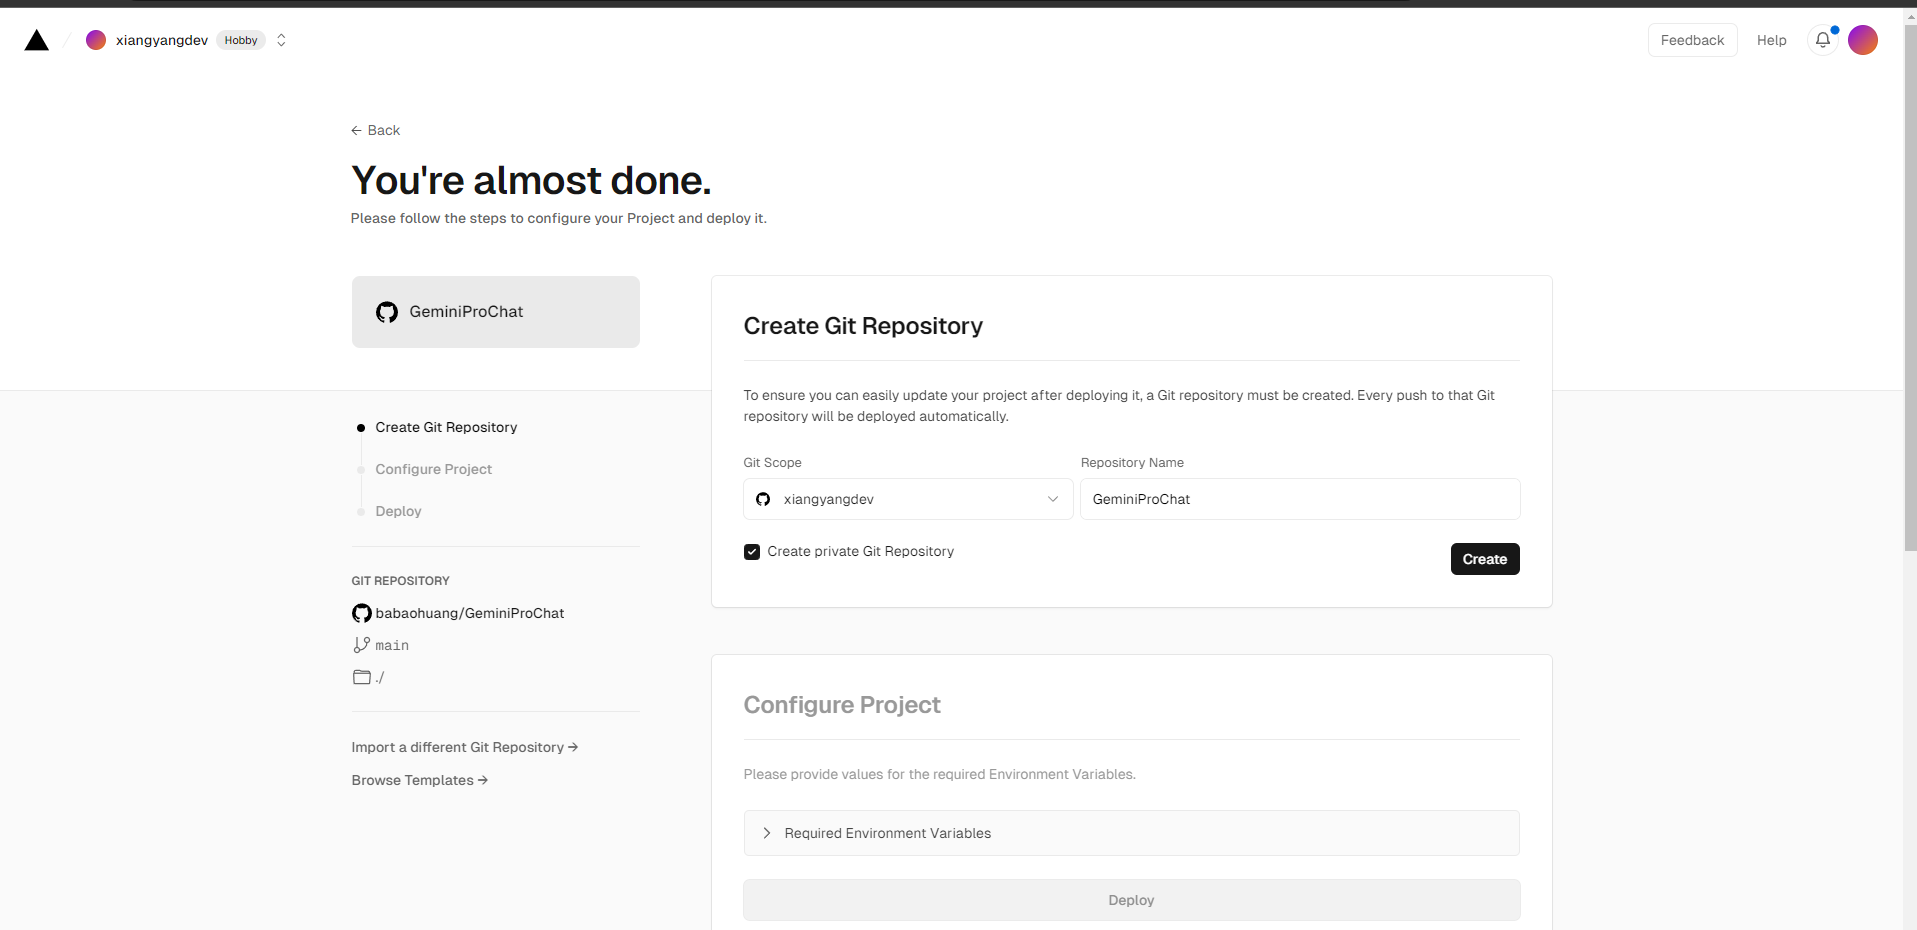Open the Feedback button
This screenshot has height=930, width=1917.
coord(1692,40)
